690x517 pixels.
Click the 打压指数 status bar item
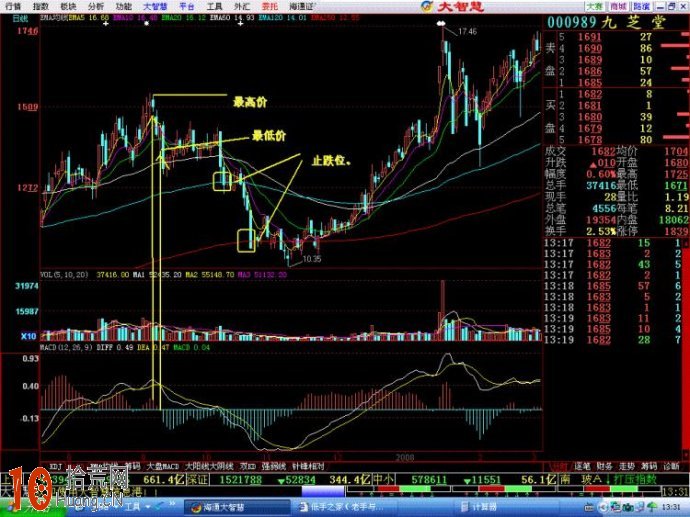635,480
